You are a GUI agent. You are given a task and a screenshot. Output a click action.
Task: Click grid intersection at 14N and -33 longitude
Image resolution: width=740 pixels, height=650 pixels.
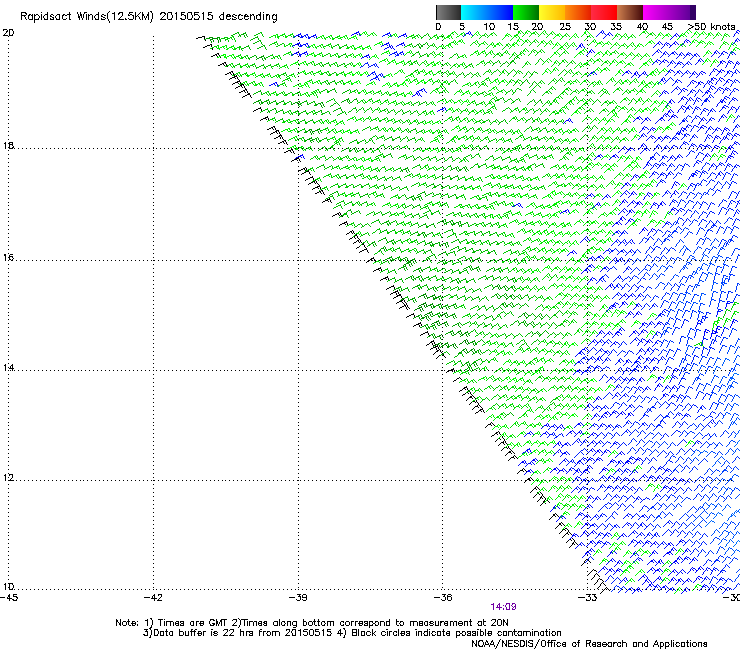click(587, 370)
